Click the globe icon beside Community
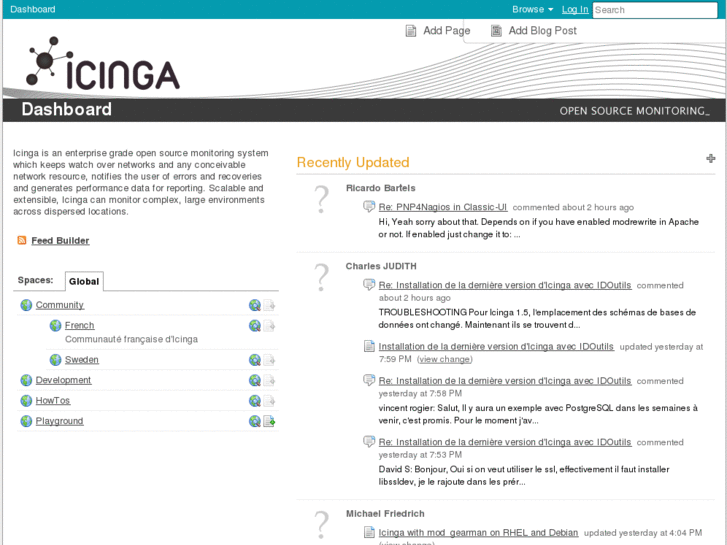727x545 pixels. click(26, 305)
